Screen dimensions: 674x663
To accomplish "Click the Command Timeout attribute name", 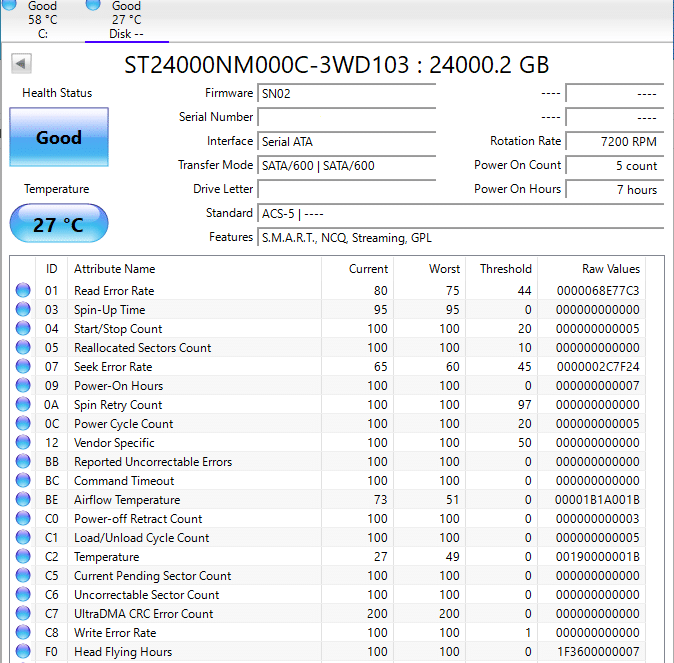I will [x=124, y=481].
